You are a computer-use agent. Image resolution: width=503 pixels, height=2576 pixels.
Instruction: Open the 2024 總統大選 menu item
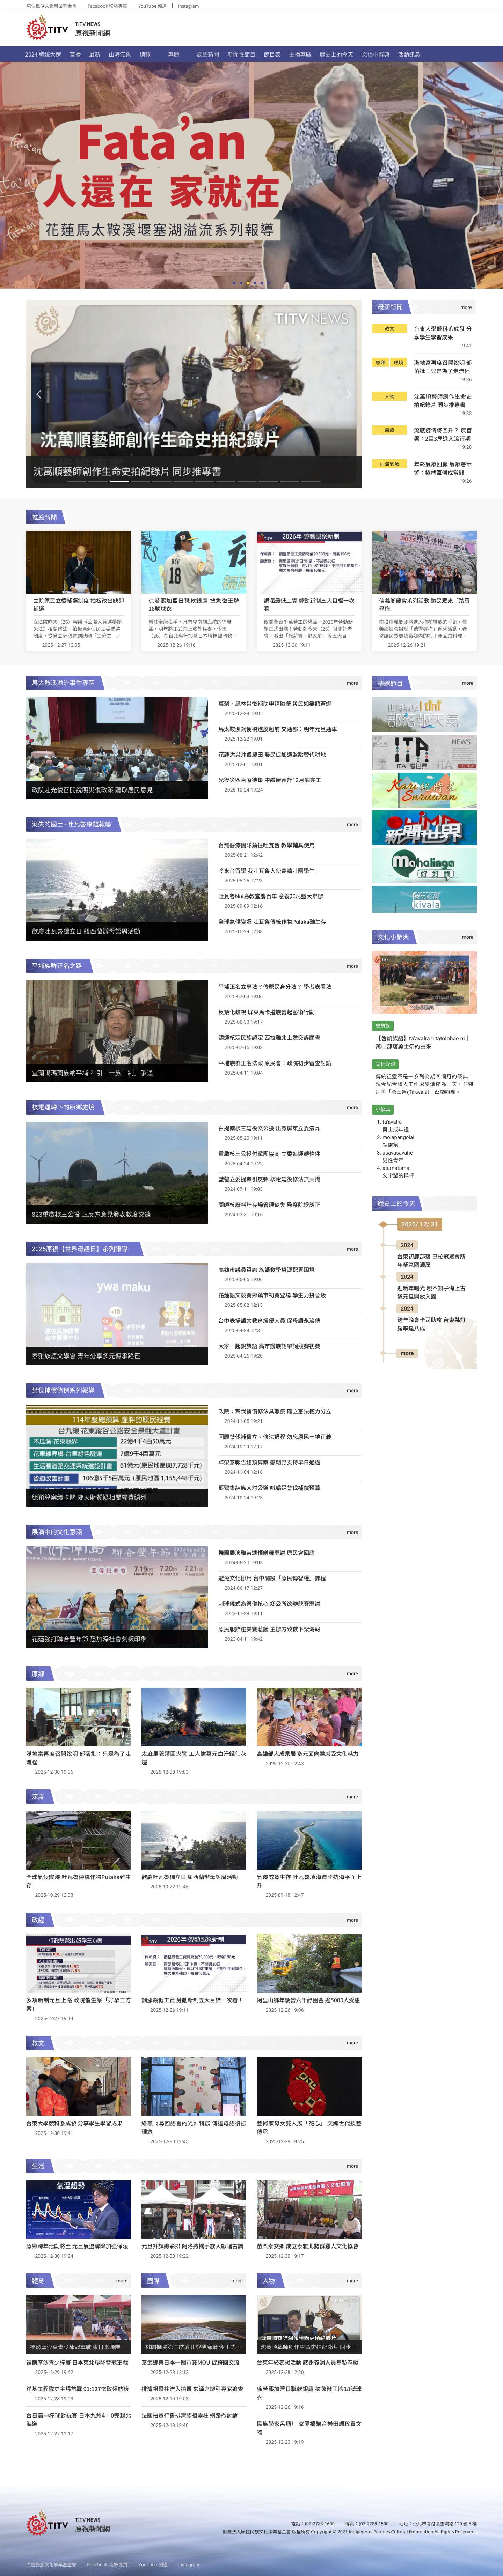click(43, 54)
